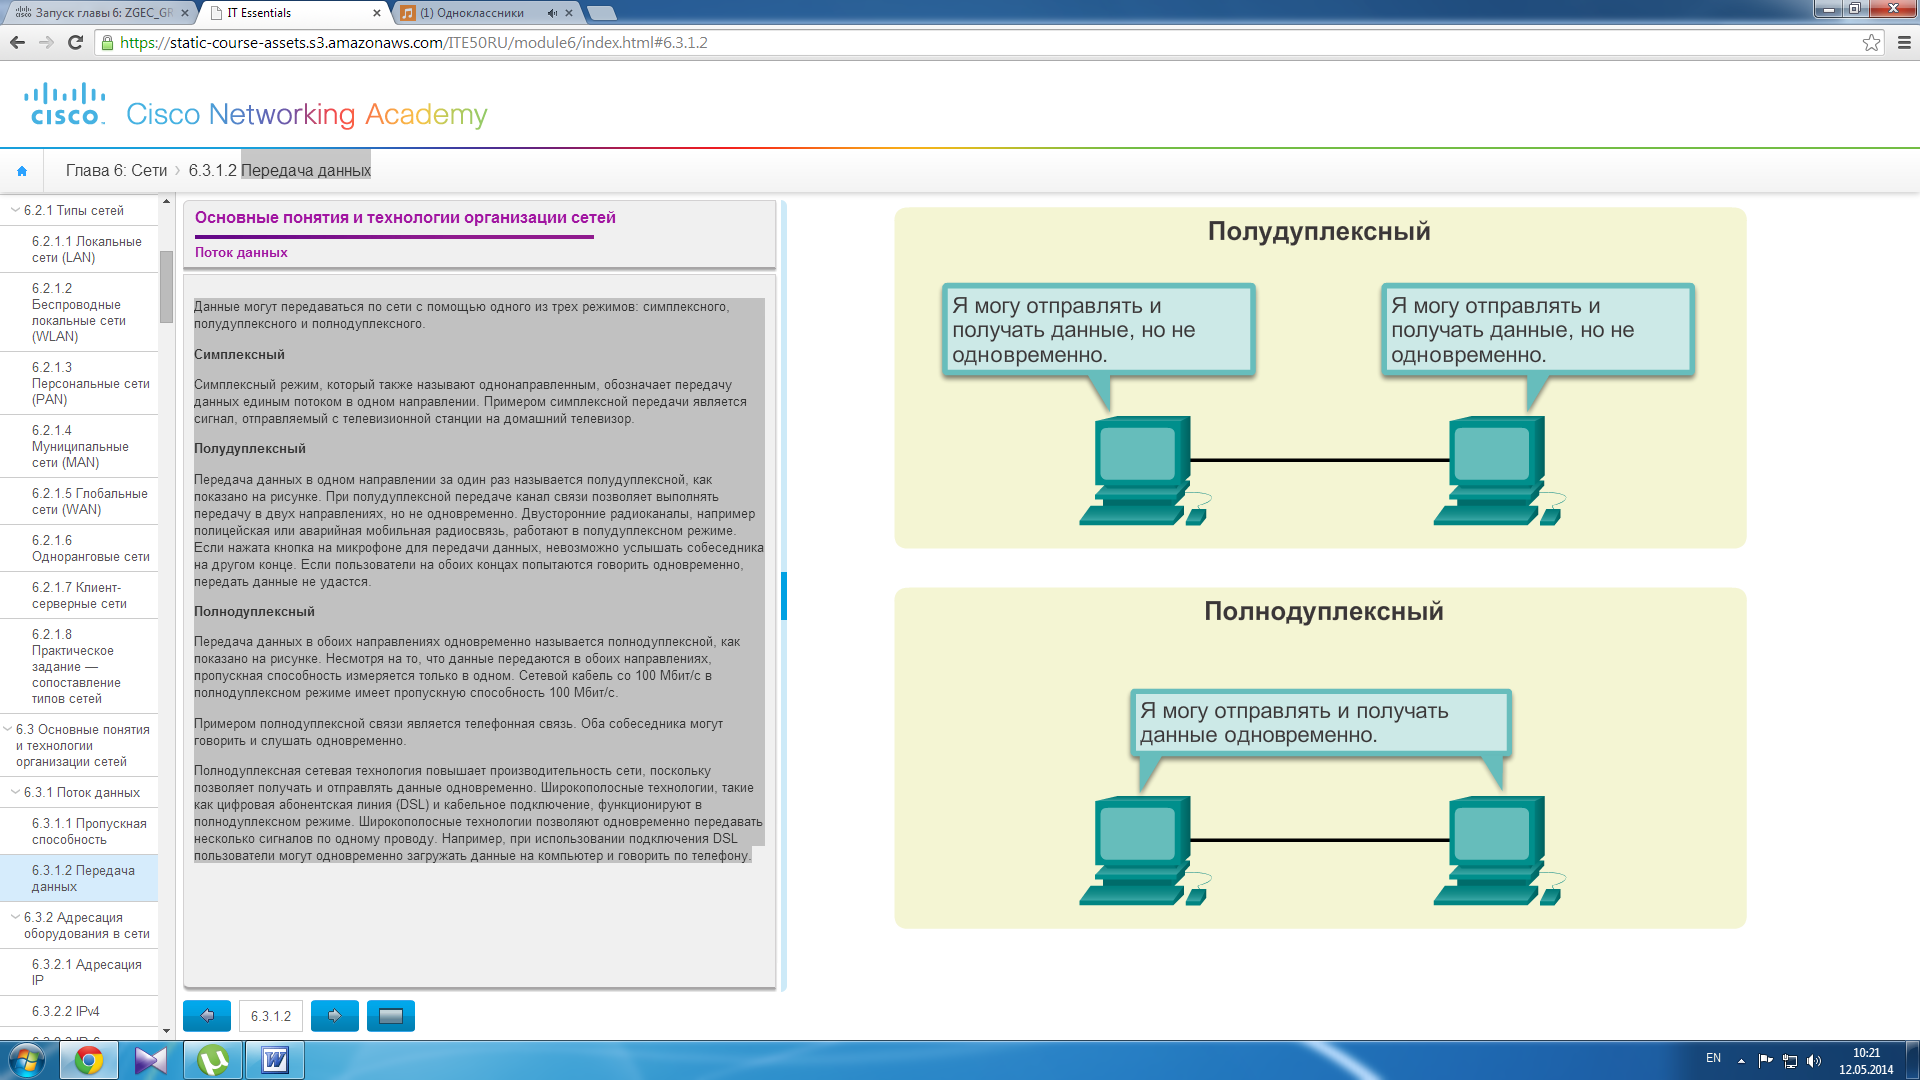Click the Глава 6: Сети breadcrumb

point(116,171)
